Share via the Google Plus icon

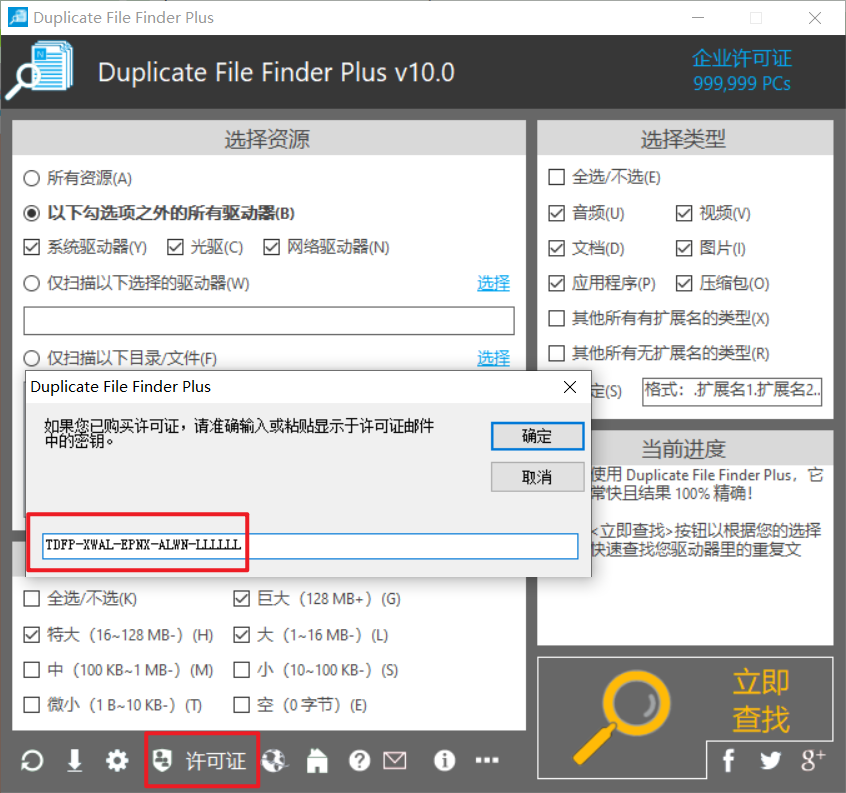813,761
